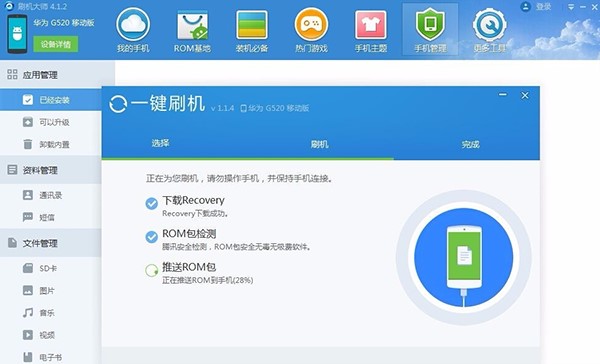The image size is (600, 364).
Task: Click the 图片 picture icon
Action: tap(28, 291)
